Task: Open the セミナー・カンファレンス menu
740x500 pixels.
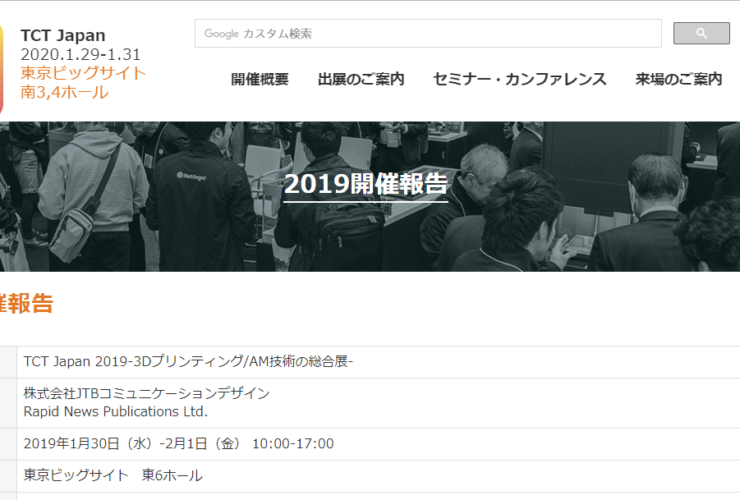Action: [x=520, y=79]
